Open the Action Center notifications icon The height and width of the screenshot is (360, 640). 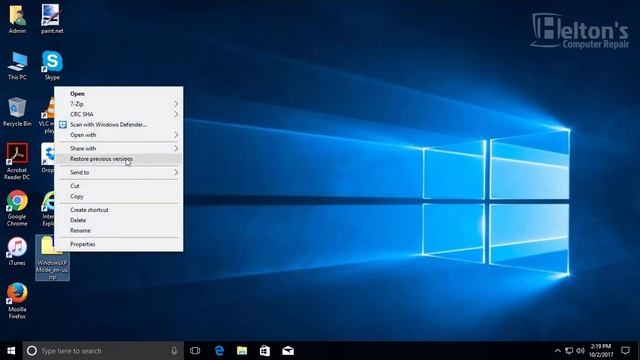(x=625, y=351)
